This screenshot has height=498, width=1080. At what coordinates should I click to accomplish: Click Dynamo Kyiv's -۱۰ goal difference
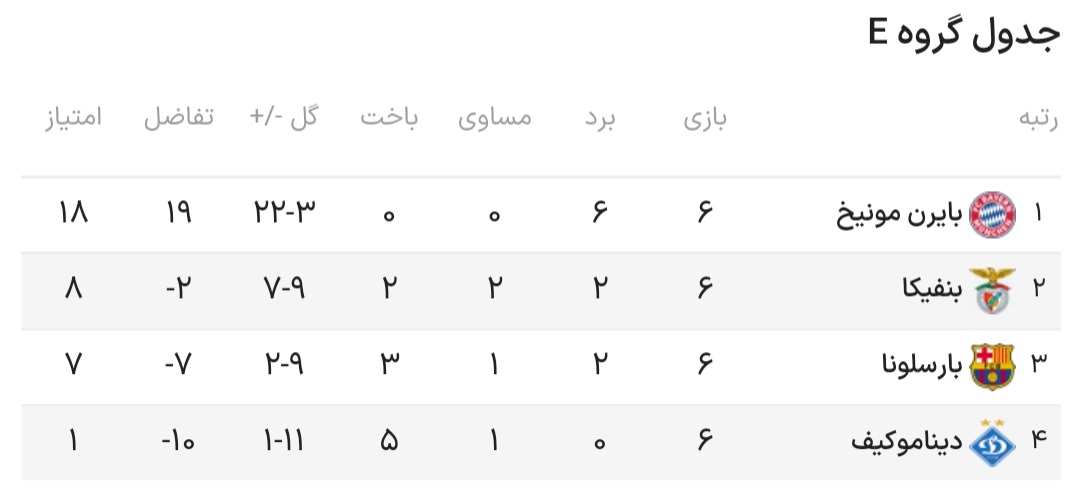point(178,441)
